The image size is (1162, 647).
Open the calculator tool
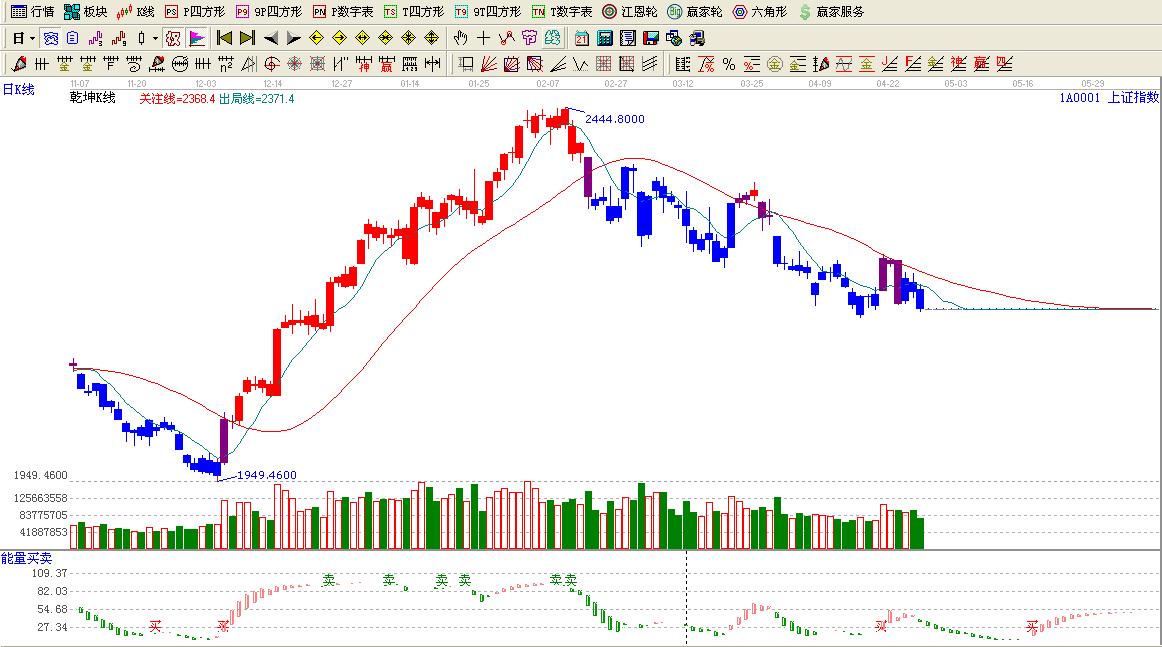[604, 38]
